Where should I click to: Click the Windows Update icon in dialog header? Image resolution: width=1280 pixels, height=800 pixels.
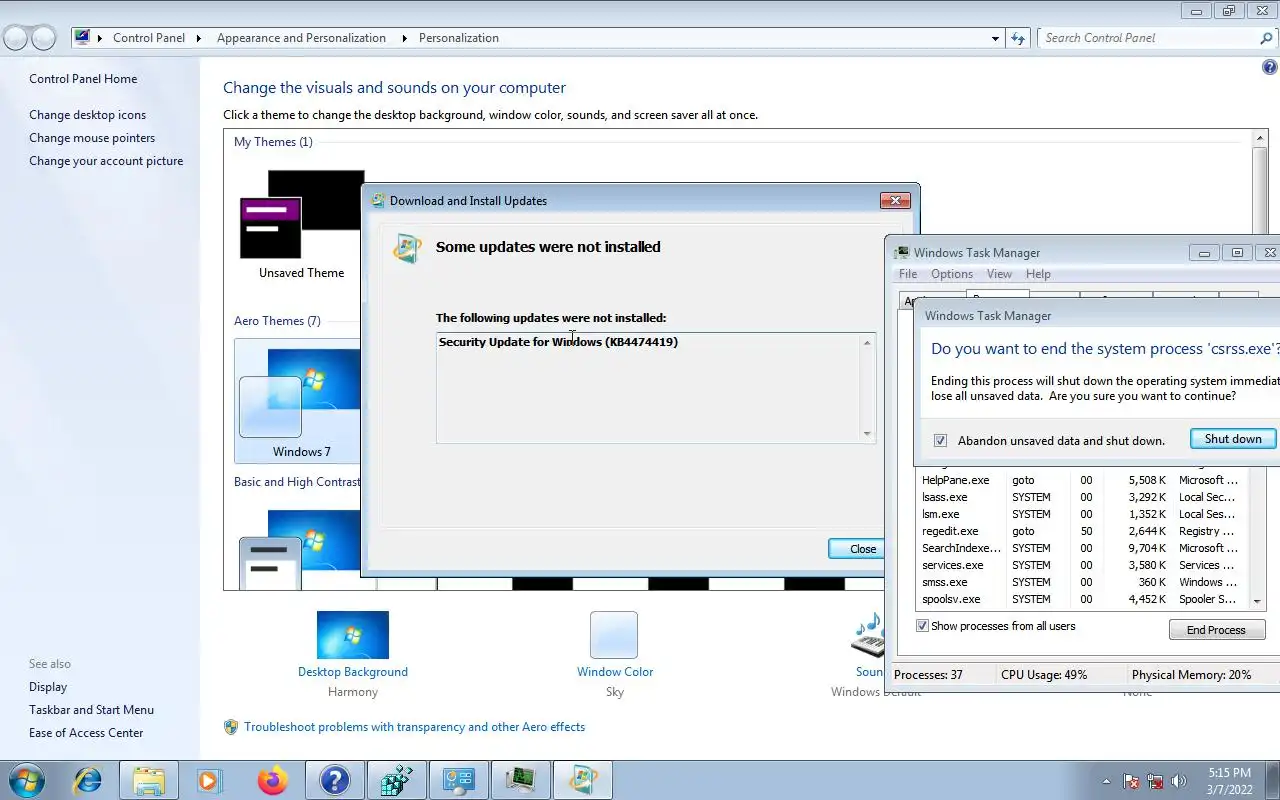pyautogui.click(x=407, y=248)
